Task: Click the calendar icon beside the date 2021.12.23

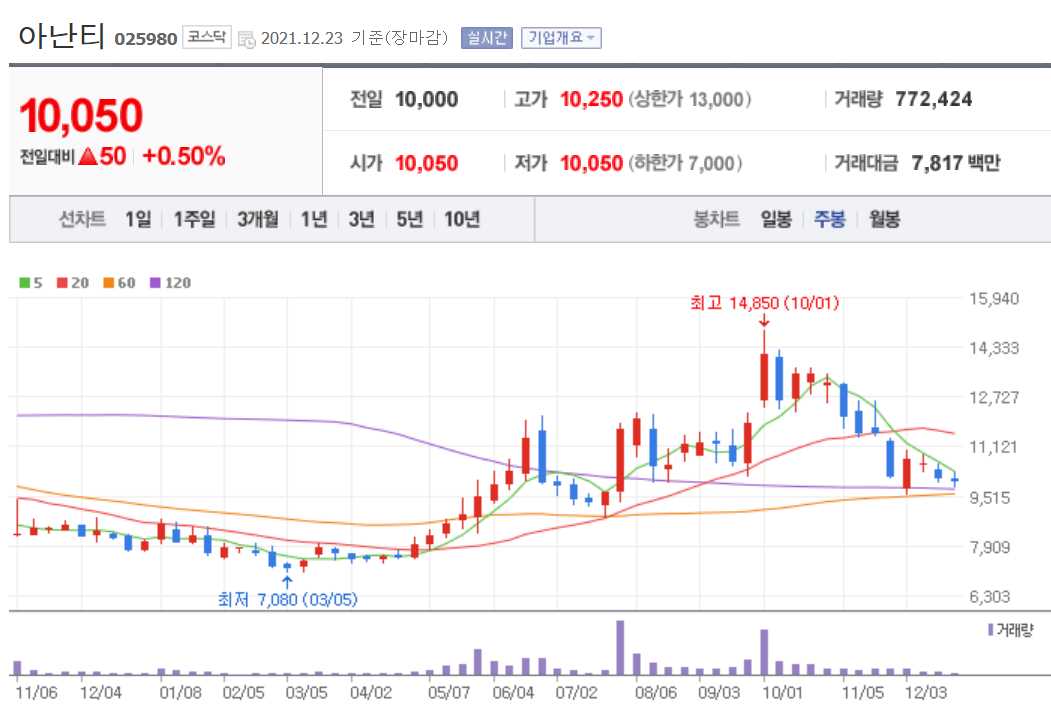Action: click(249, 35)
